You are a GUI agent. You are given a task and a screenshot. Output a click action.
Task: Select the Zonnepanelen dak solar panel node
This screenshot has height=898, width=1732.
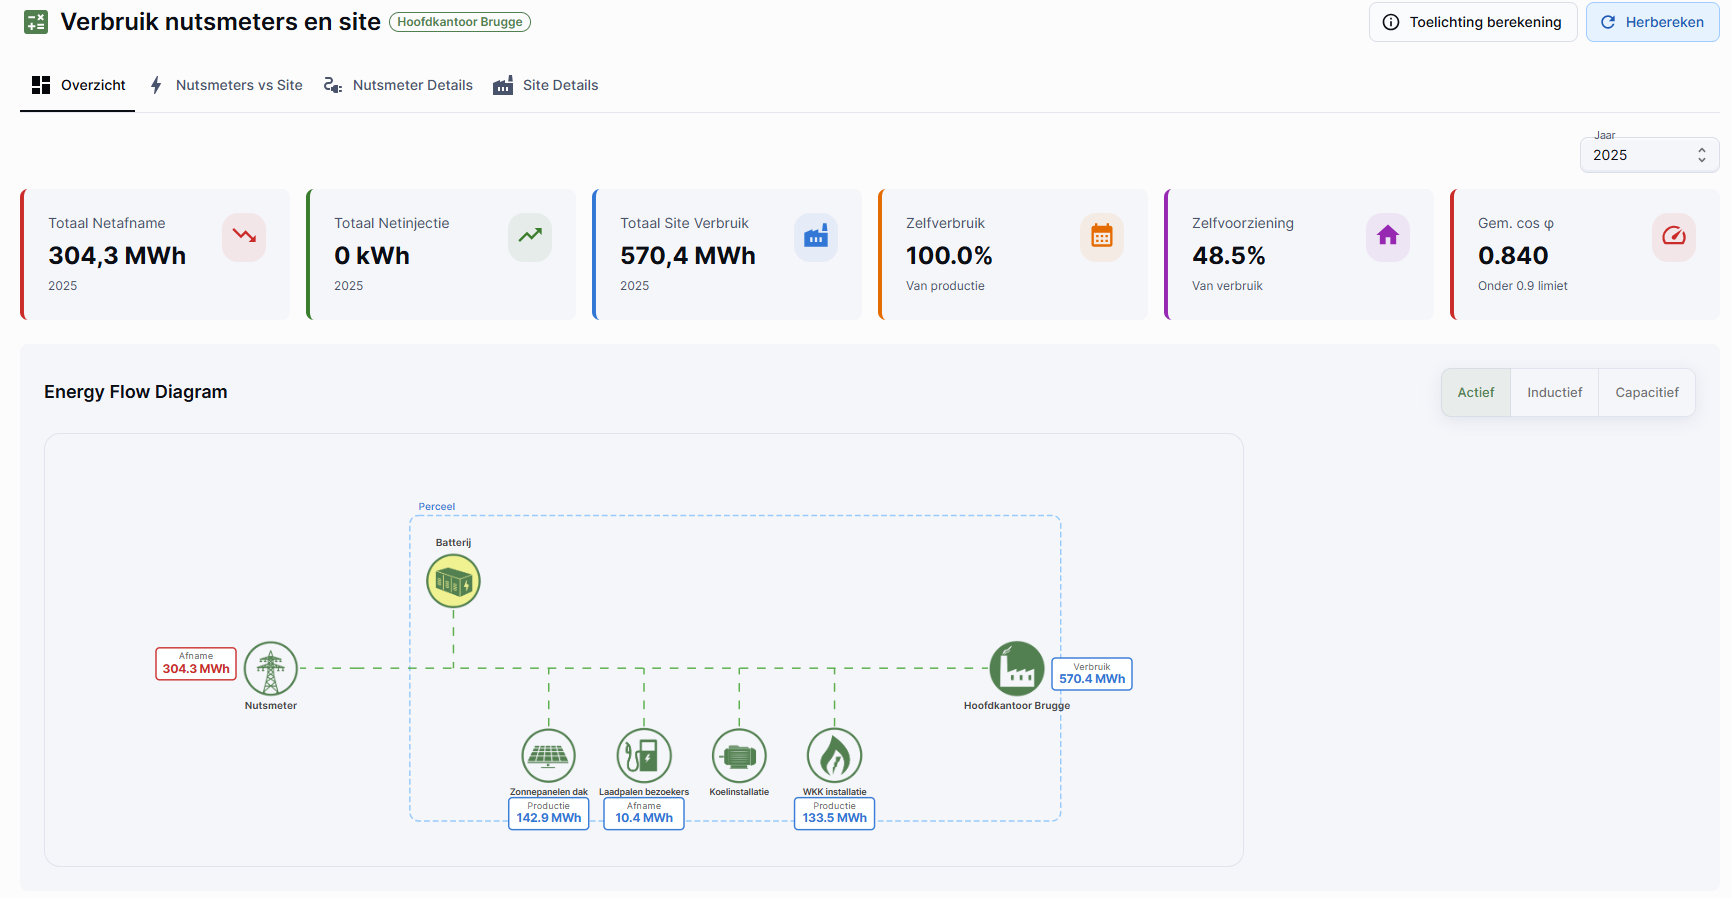(549, 755)
